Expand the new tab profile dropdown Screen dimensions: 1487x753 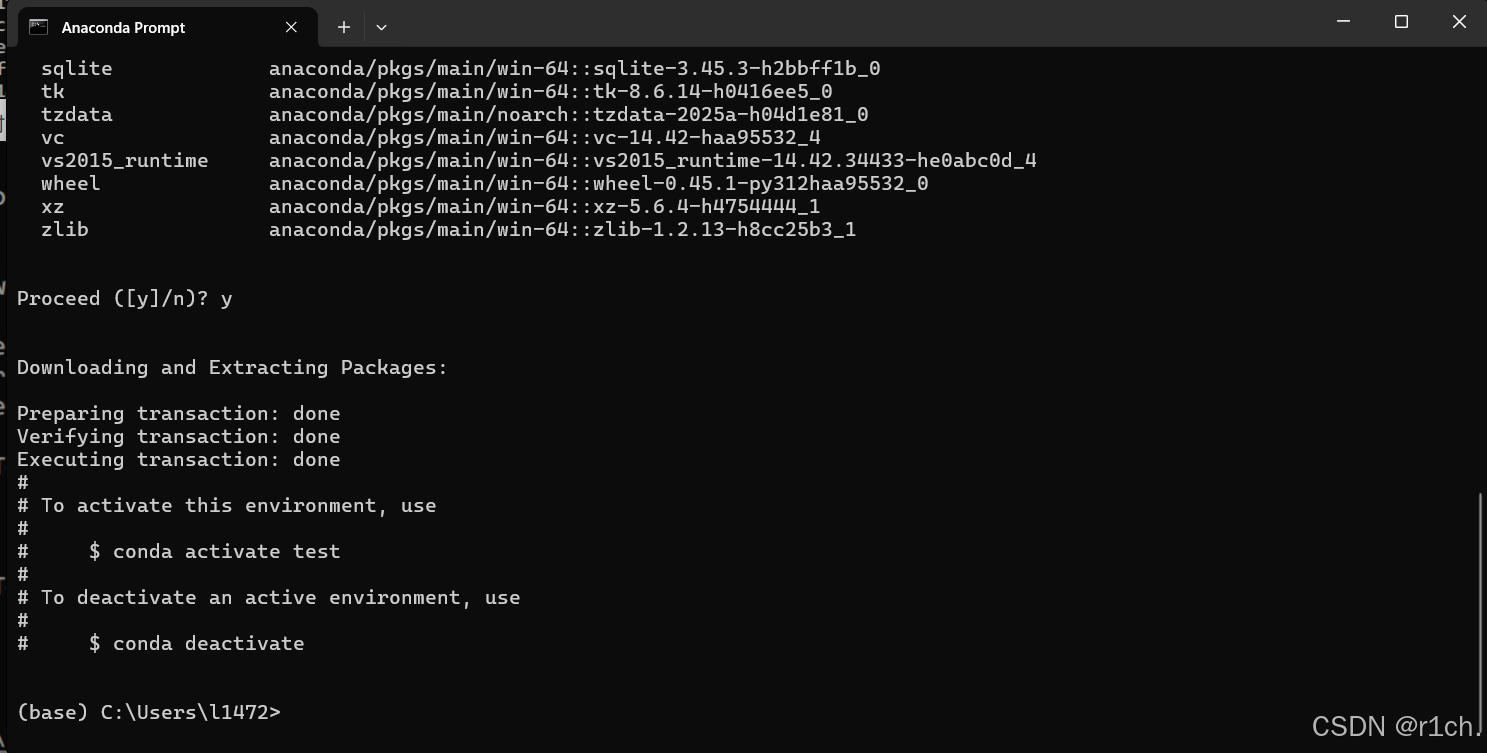pyautogui.click(x=381, y=27)
